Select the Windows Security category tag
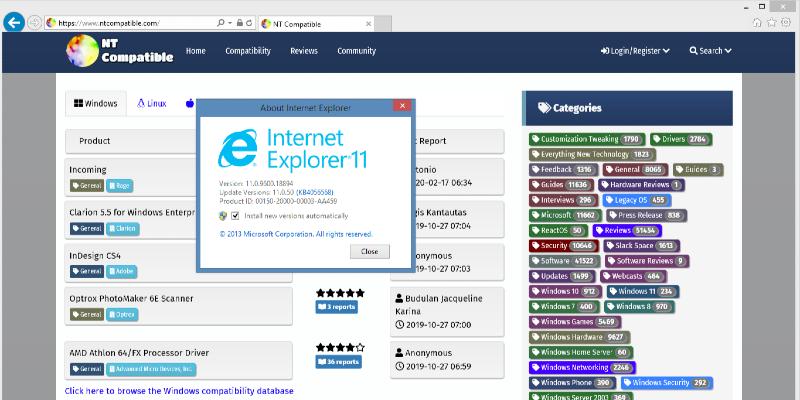The width and height of the screenshot is (800, 400). [666, 383]
